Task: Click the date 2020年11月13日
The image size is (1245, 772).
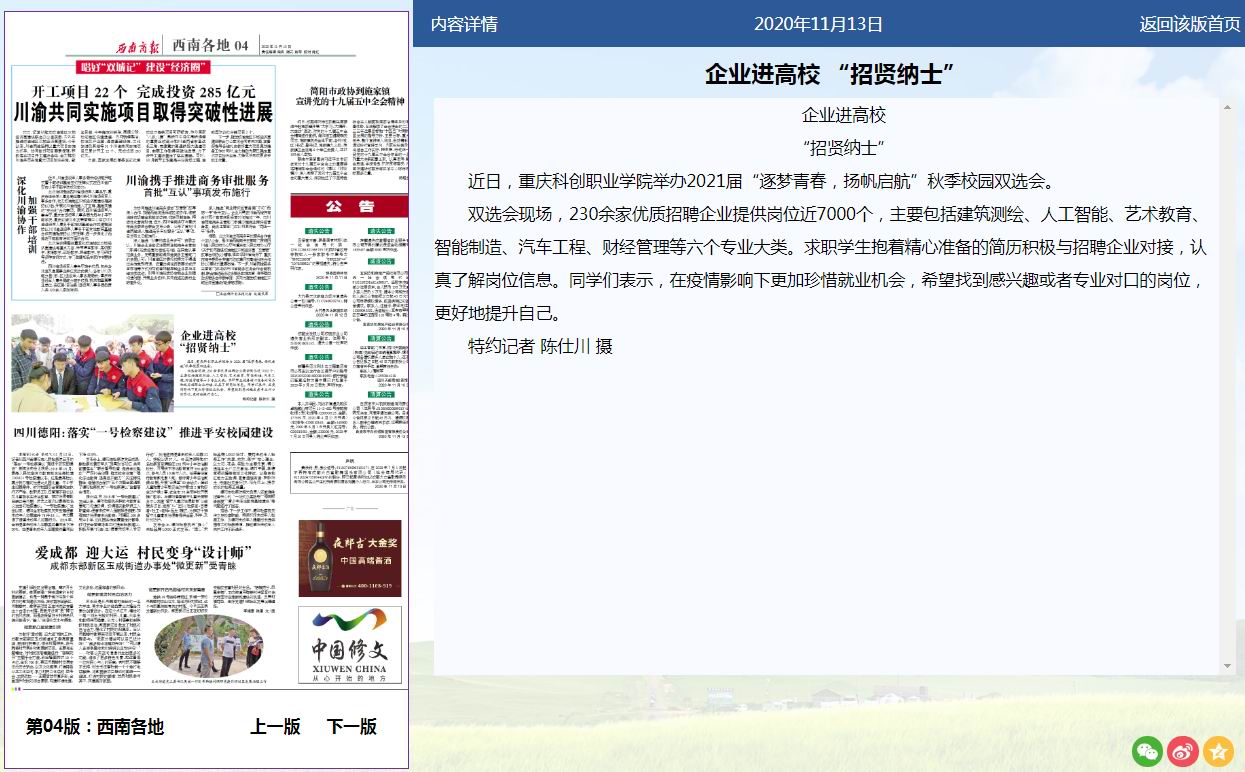Action: point(818,24)
